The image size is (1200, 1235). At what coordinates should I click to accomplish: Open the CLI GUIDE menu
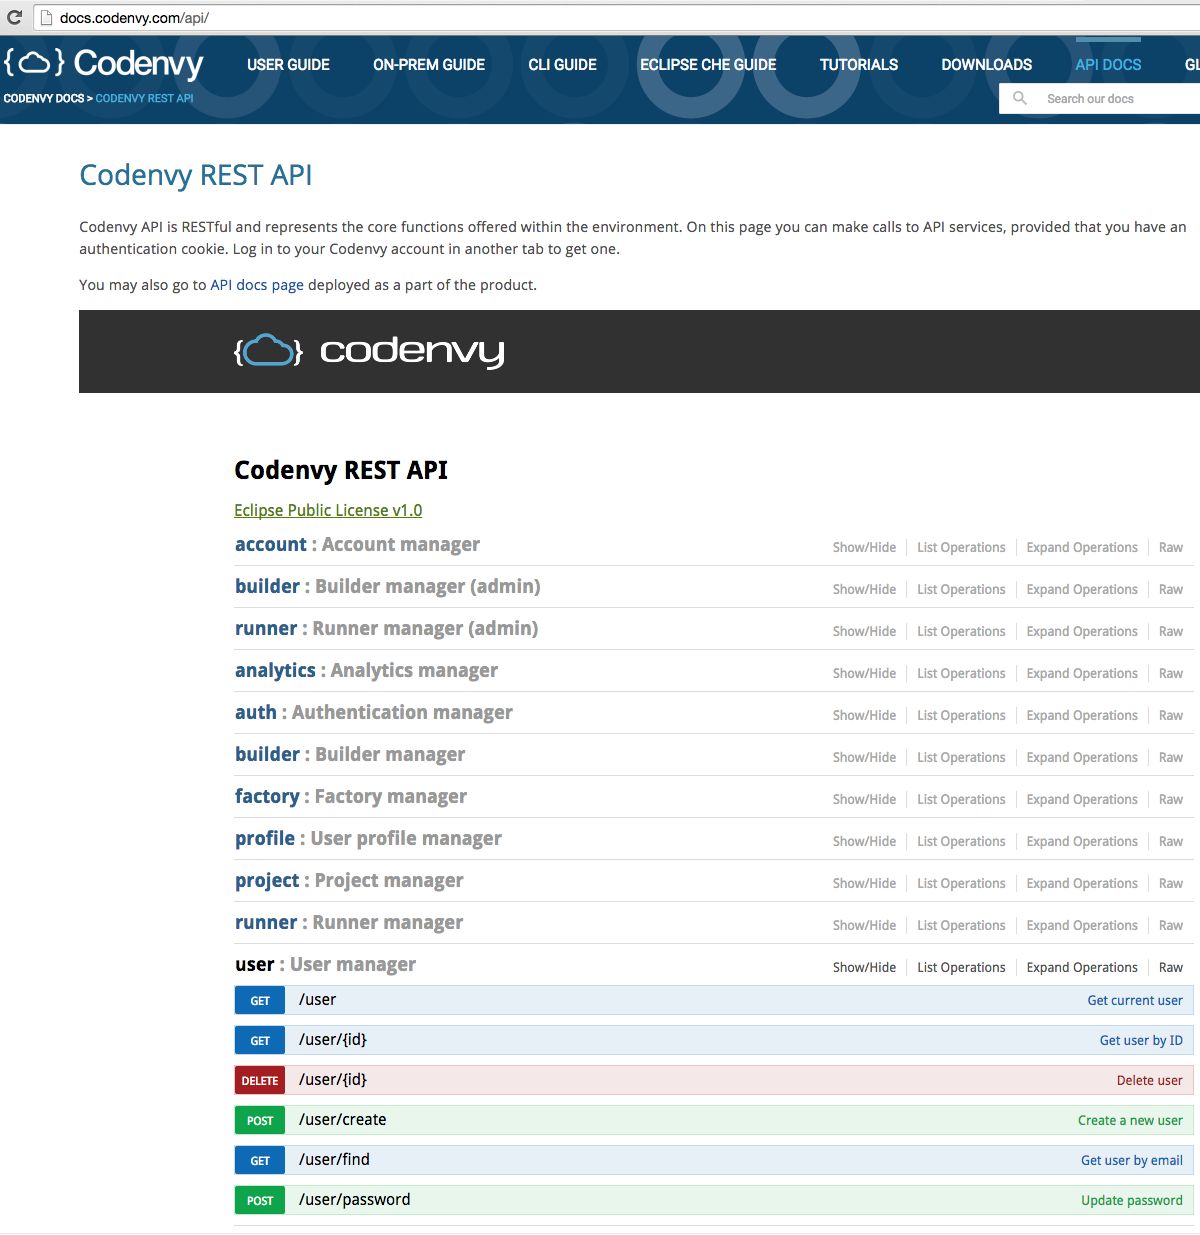562,64
